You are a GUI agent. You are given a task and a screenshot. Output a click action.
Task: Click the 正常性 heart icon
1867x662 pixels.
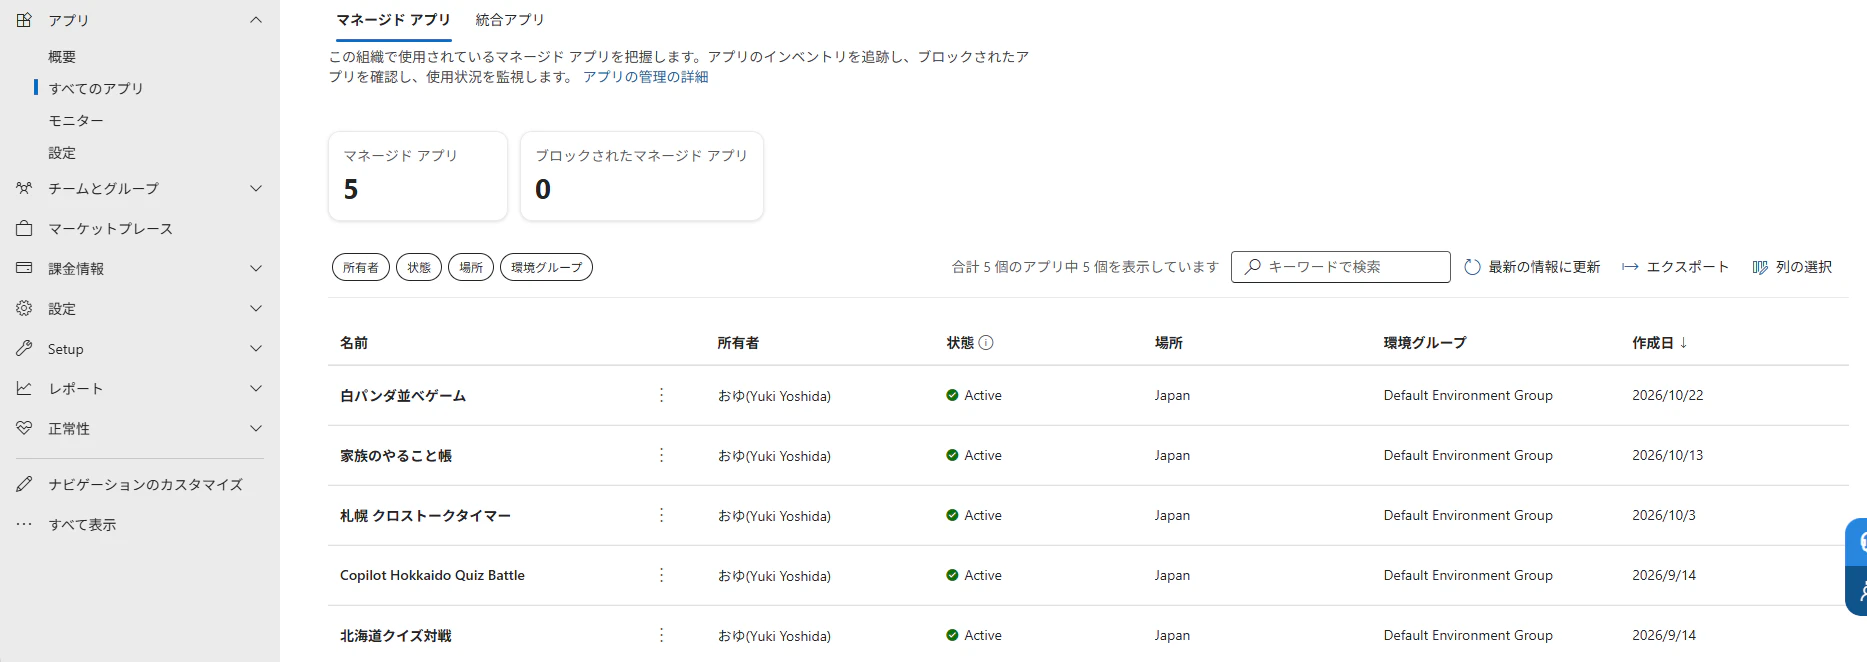[24, 428]
